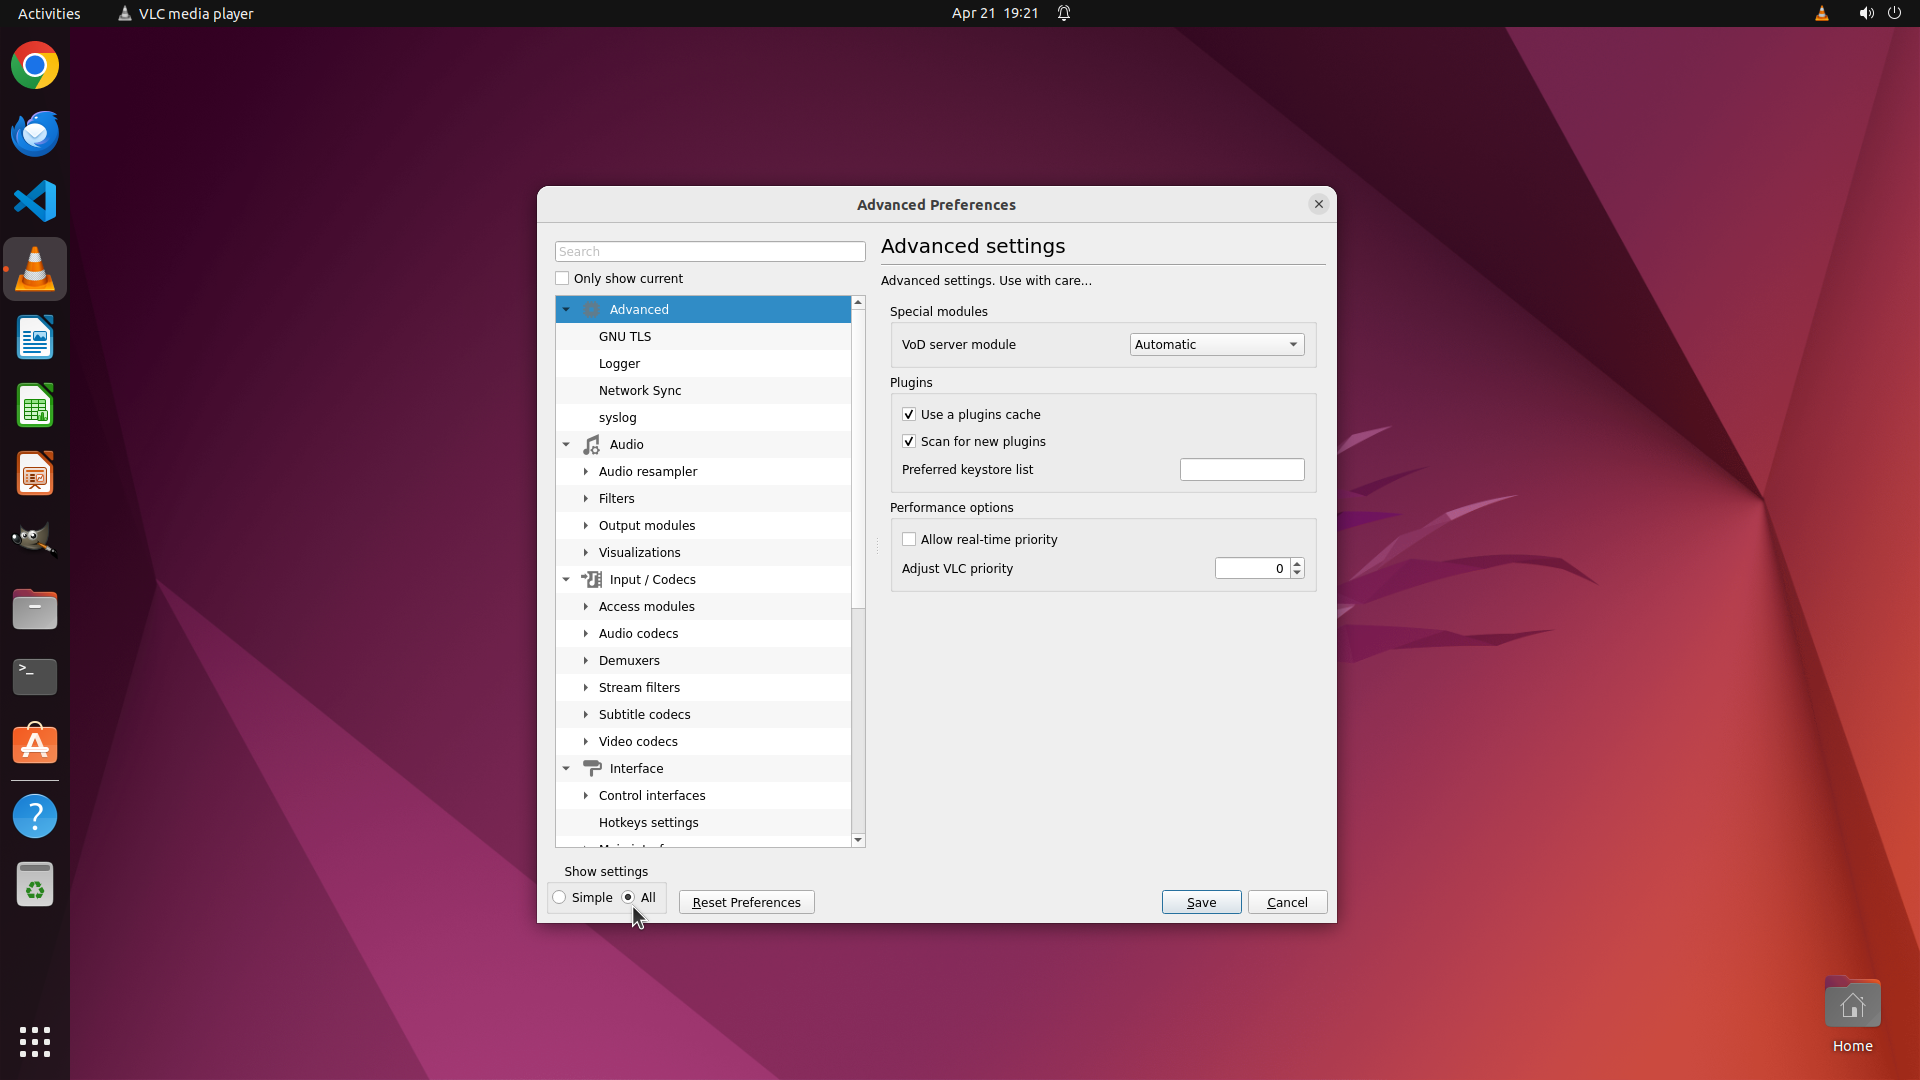The image size is (1920, 1080).
Task: Enable Allow real-time priority checkbox
Action: point(909,539)
